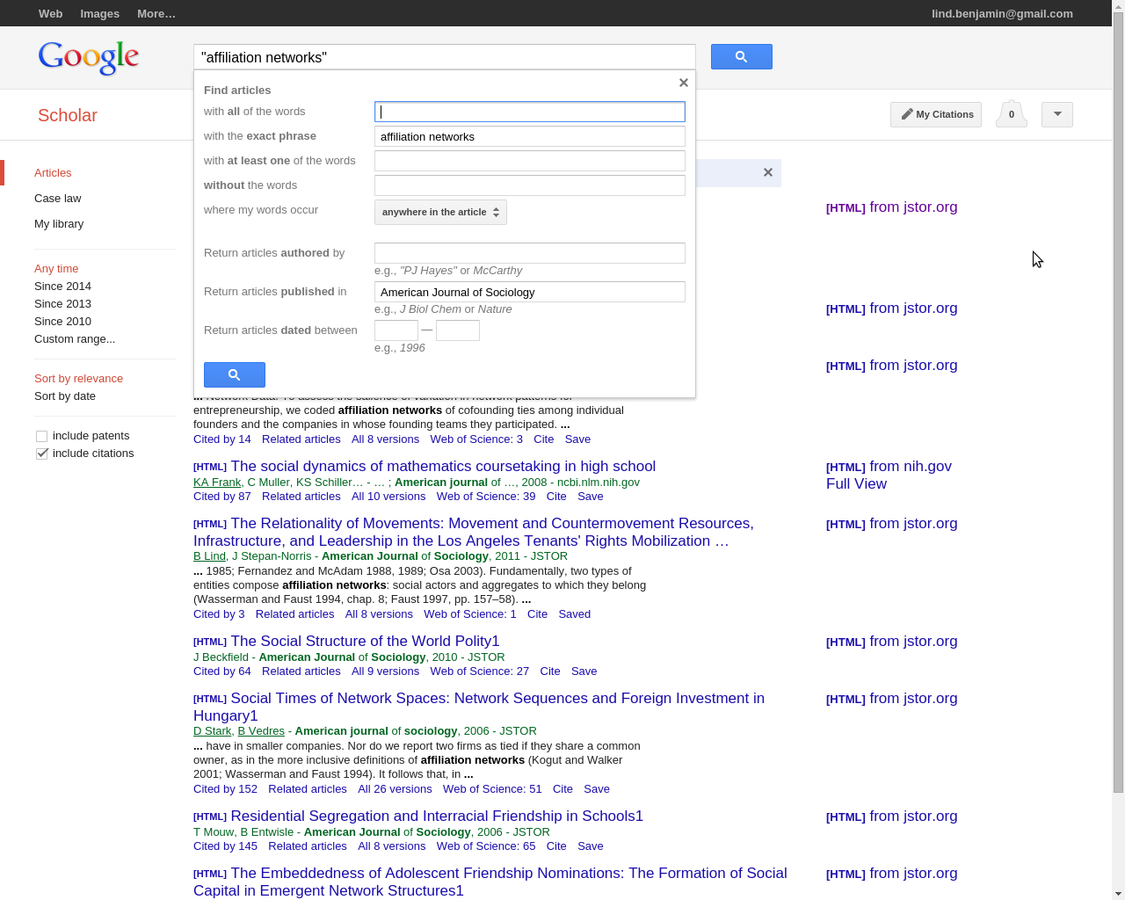
Task: Select Case law in the left sidebar
Action: 57,198
